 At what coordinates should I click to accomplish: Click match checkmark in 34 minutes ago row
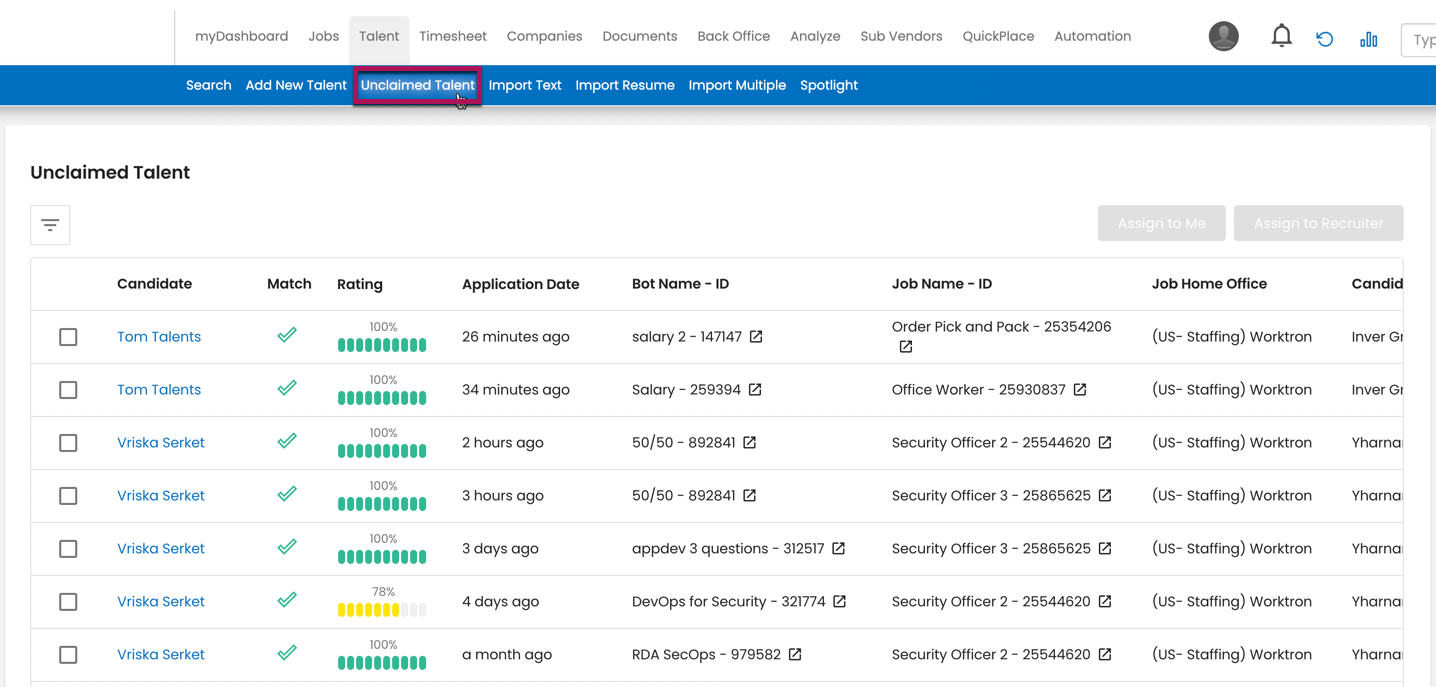click(287, 389)
